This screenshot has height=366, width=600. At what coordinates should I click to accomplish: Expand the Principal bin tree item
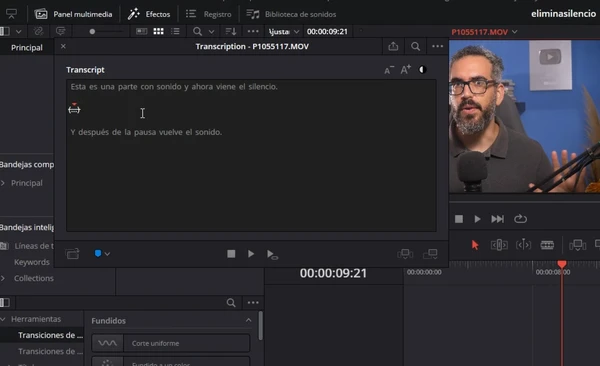tap(3, 183)
